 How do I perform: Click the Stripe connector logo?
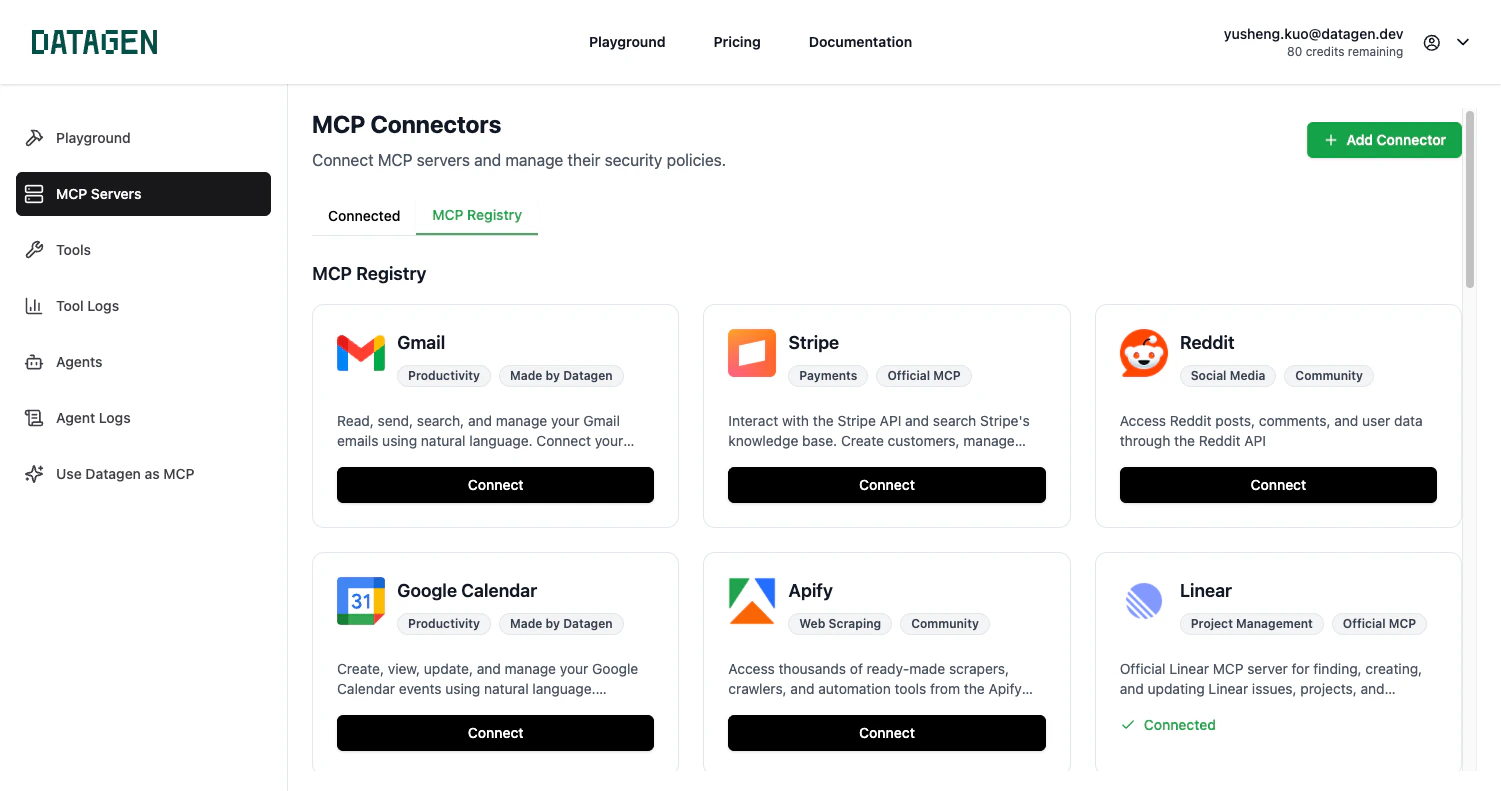click(751, 352)
